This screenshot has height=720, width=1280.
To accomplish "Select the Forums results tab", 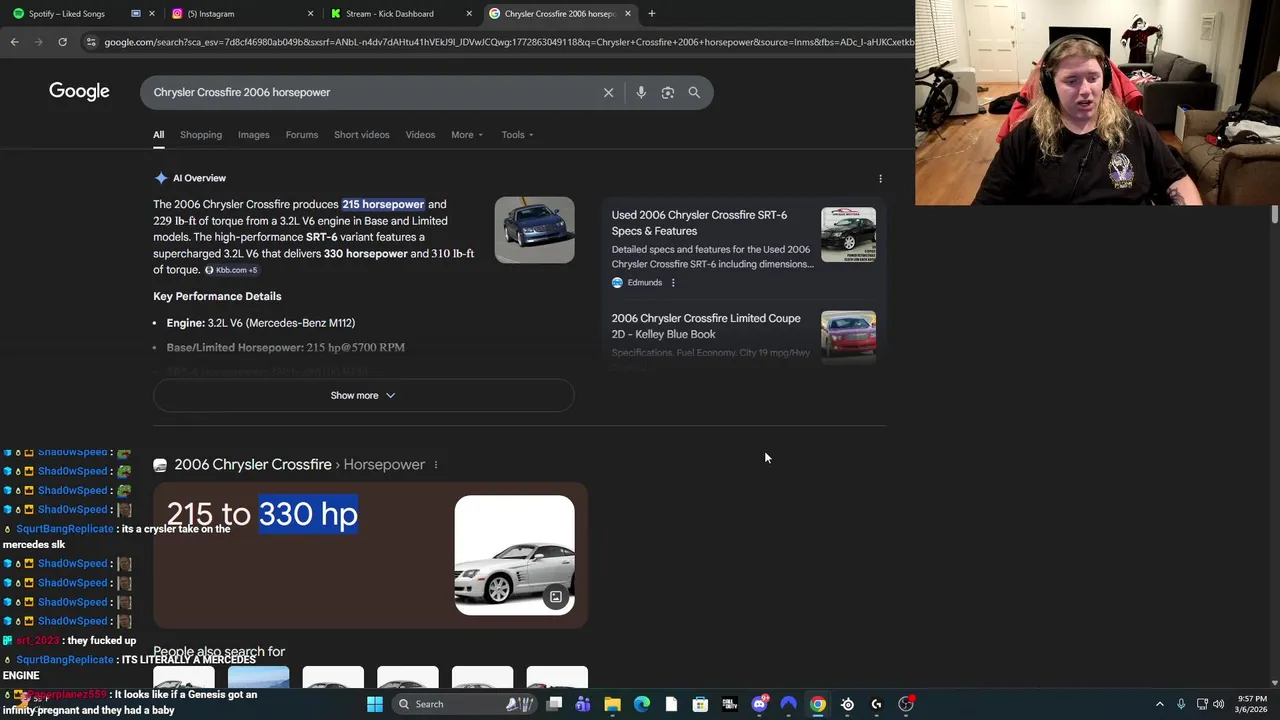I will (302, 135).
